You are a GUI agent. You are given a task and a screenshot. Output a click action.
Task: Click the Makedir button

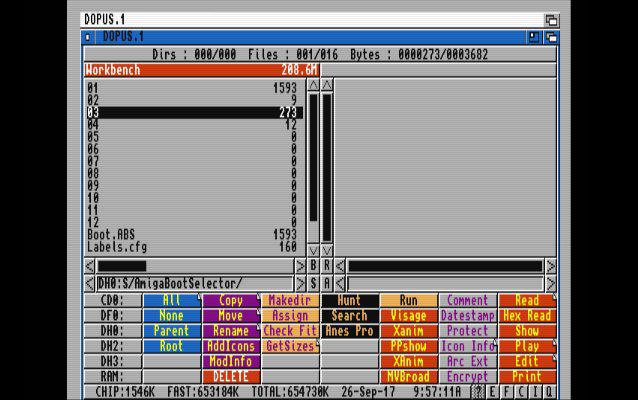pos(290,300)
